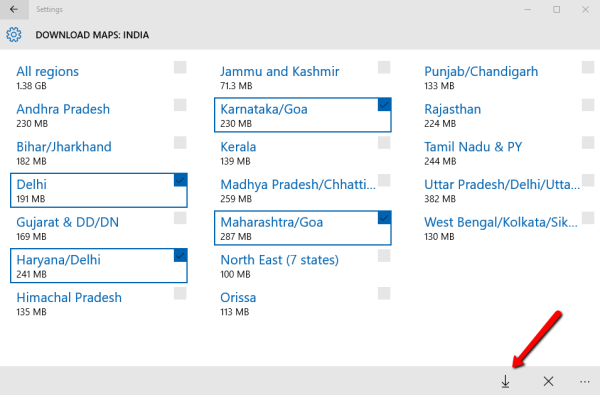Go back using the back arrow

click(x=14, y=9)
